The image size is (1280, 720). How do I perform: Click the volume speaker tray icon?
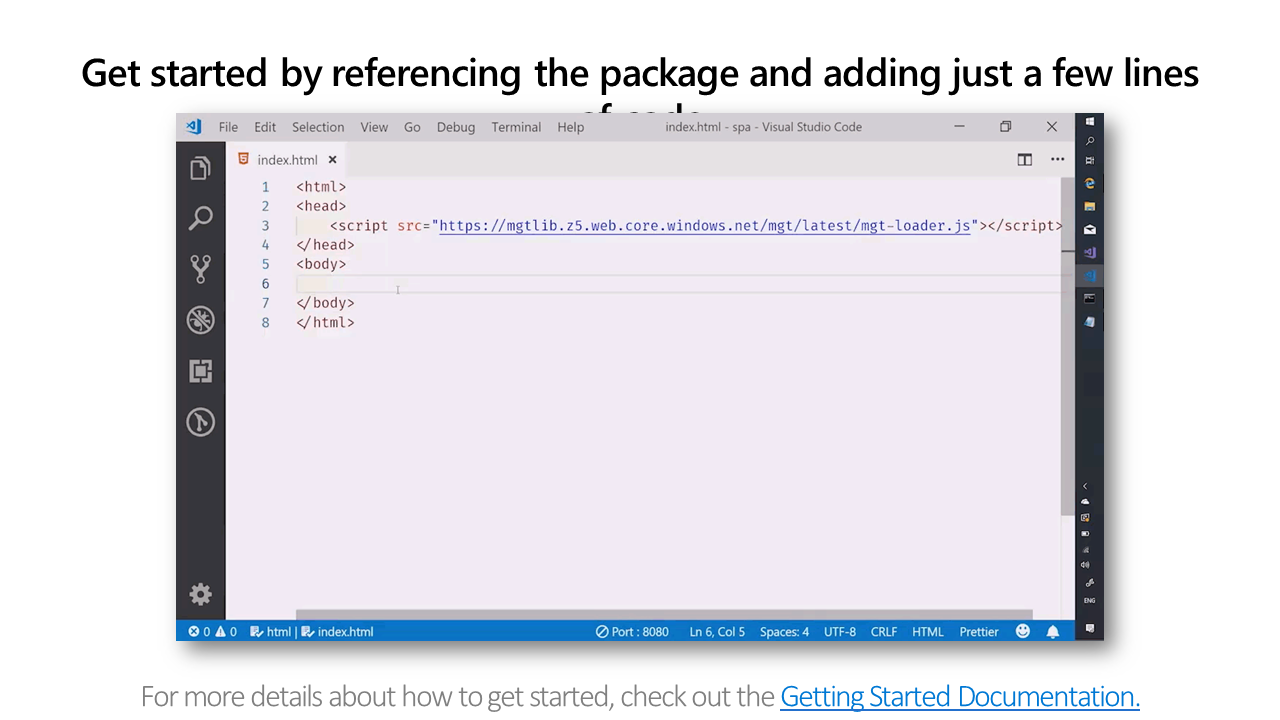point(1086,565)
